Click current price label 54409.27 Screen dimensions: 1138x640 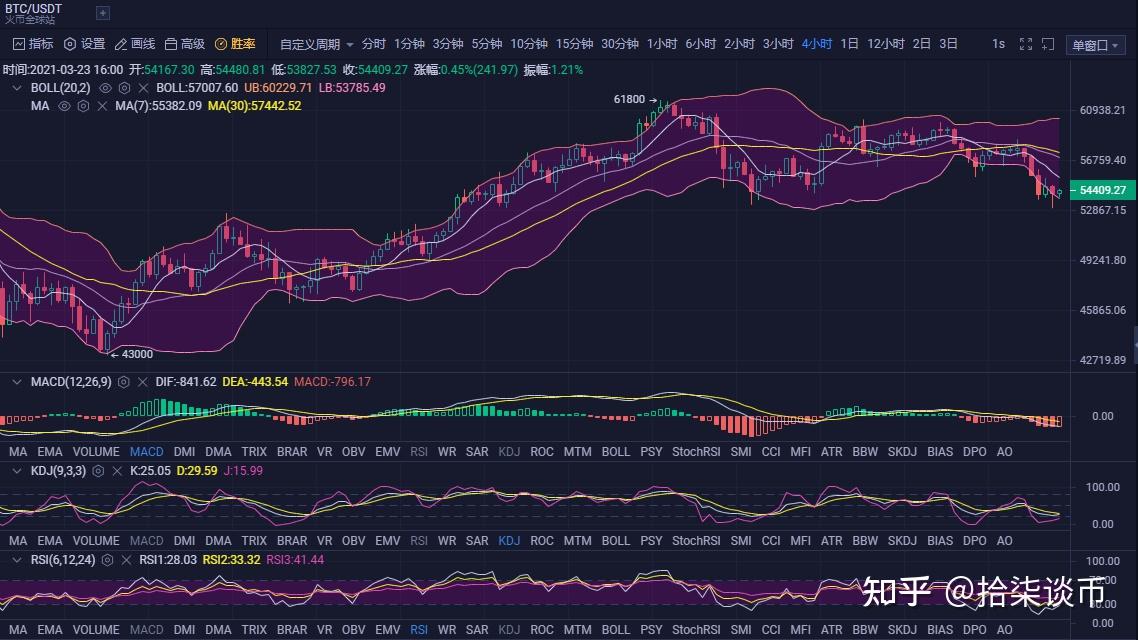click(x=1102, y=190)
